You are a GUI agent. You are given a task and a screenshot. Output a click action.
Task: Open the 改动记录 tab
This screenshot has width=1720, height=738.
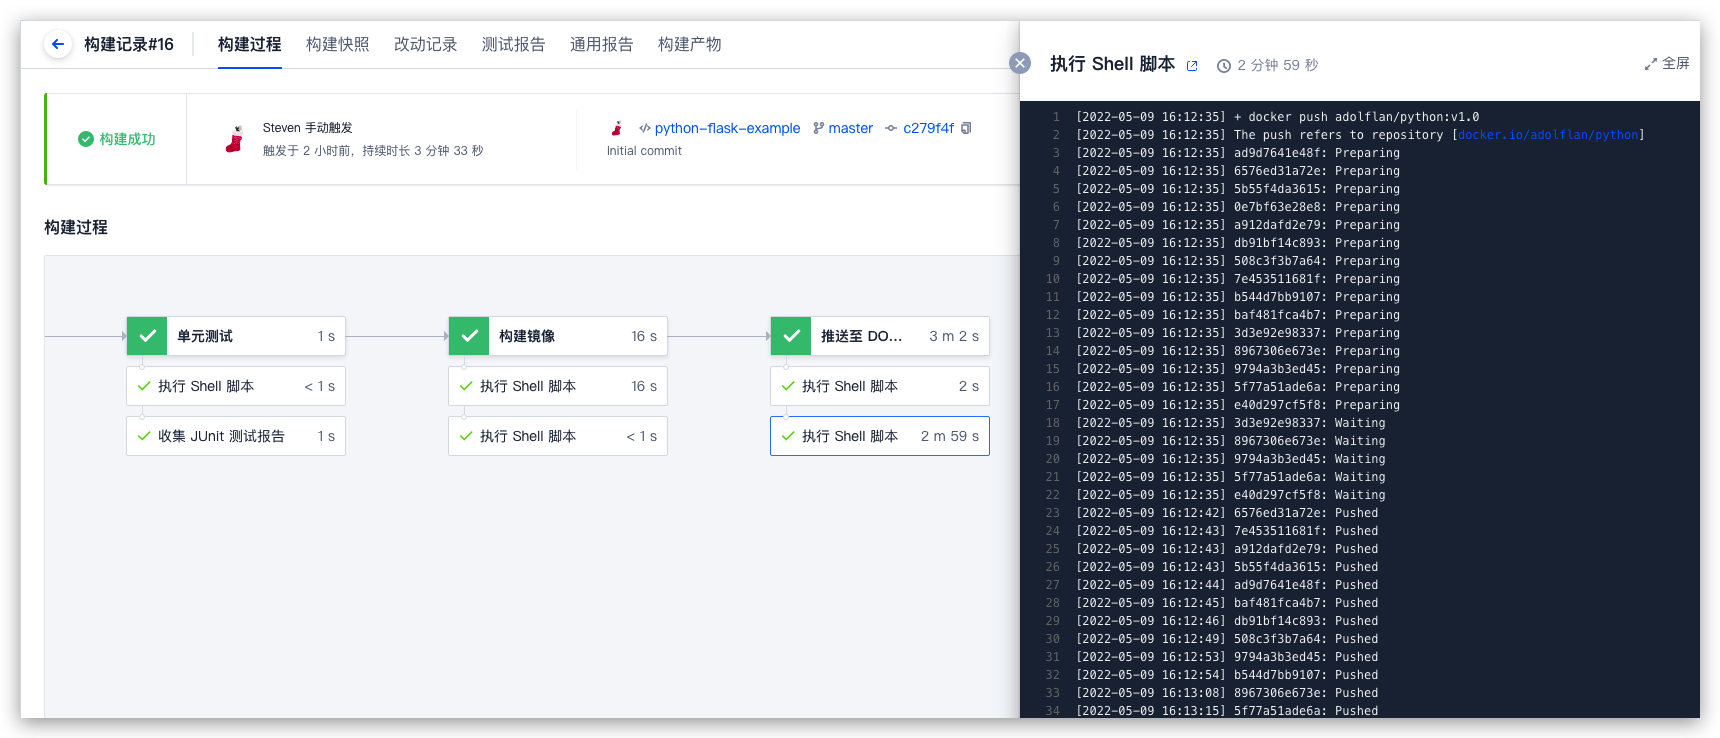(426, 44)
